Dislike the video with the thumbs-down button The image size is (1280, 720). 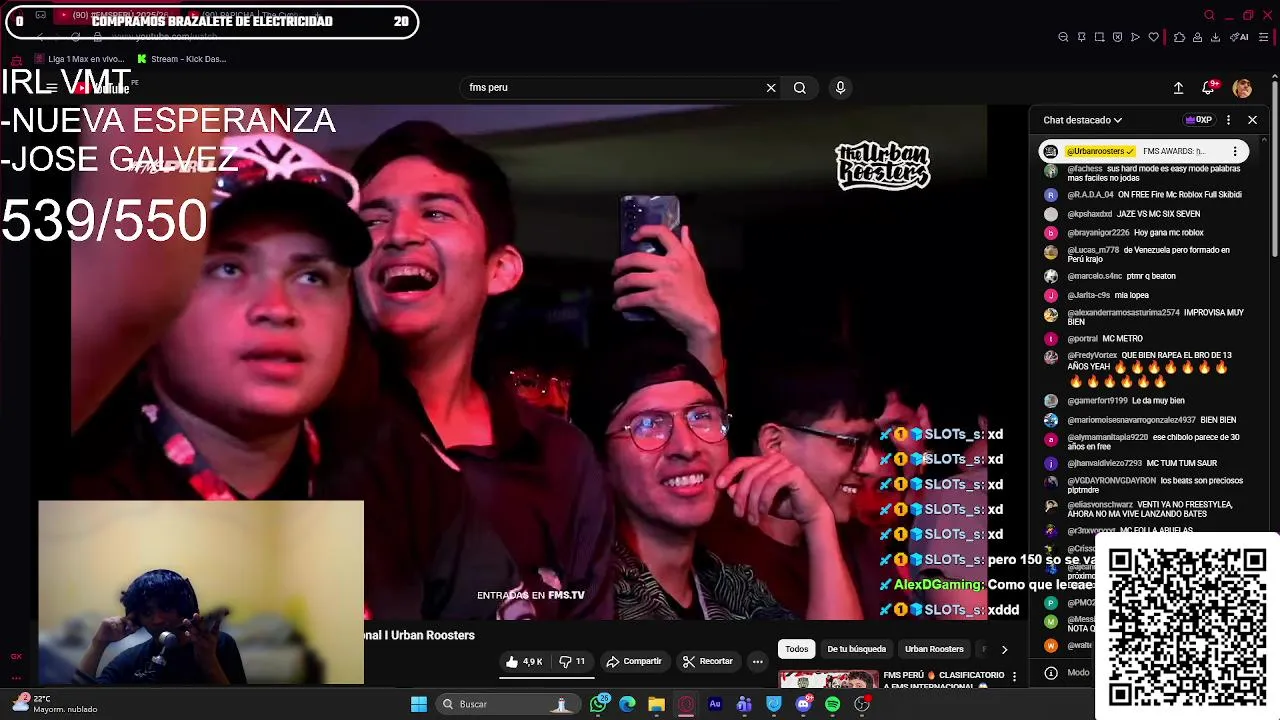pyautogui.click(x=572, y=662)
